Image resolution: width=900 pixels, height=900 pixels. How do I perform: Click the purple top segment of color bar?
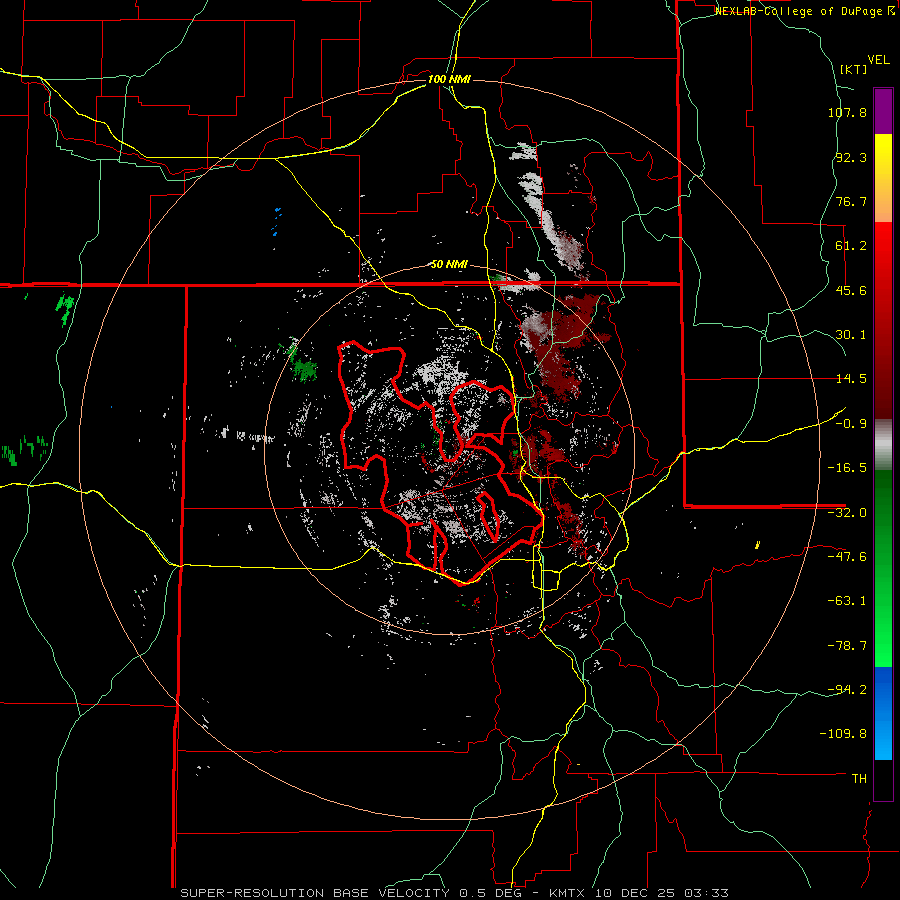point(883,111)
